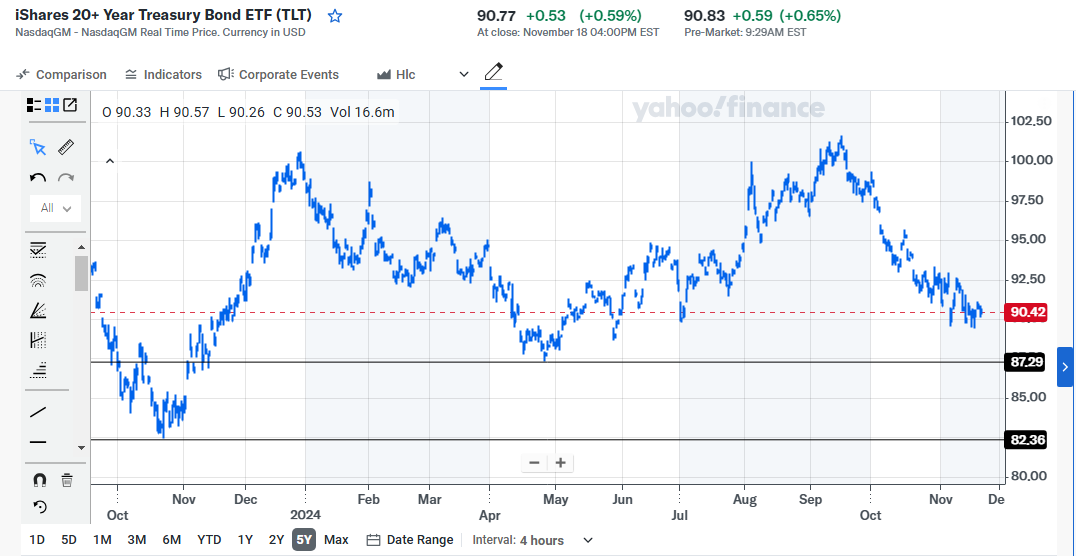Redo the last drawing action

tap(66, 178)
